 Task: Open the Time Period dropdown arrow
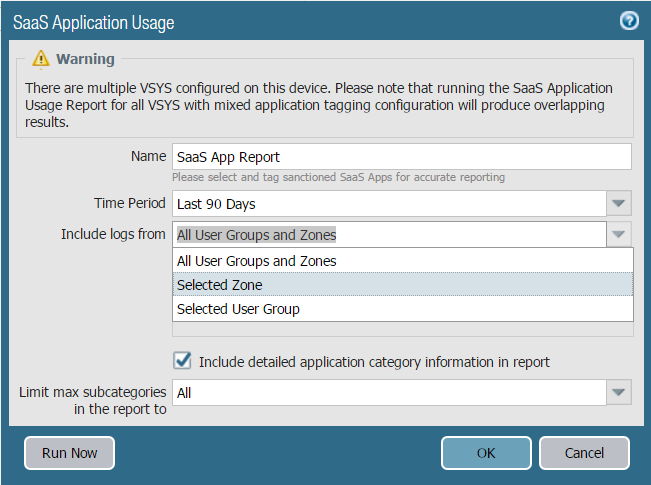click(619, 204)
